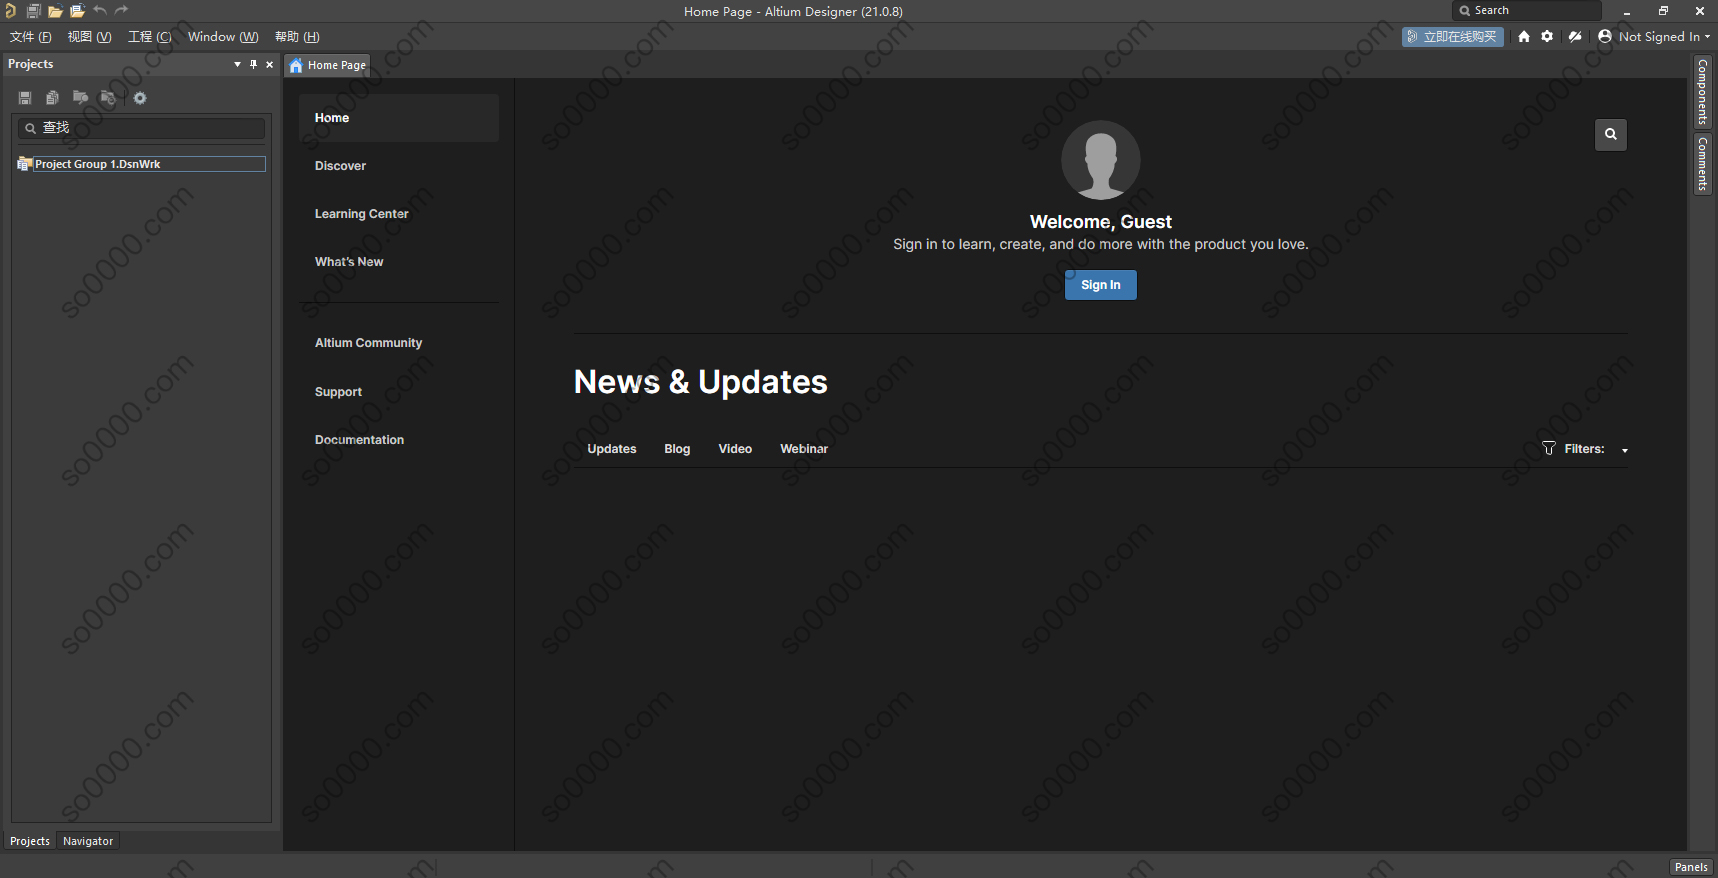
Task: Select the Blog news tab
Action: [677, 449]
